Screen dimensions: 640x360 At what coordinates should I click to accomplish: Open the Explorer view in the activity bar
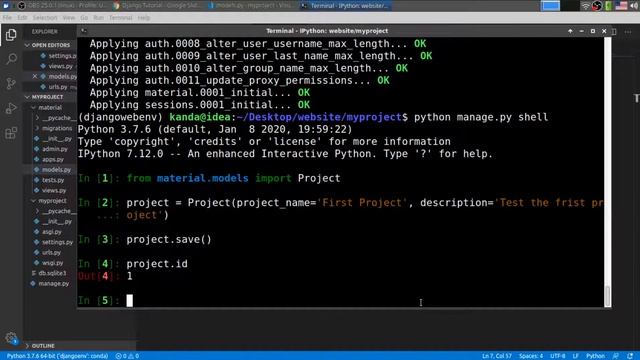click(11, 35)
